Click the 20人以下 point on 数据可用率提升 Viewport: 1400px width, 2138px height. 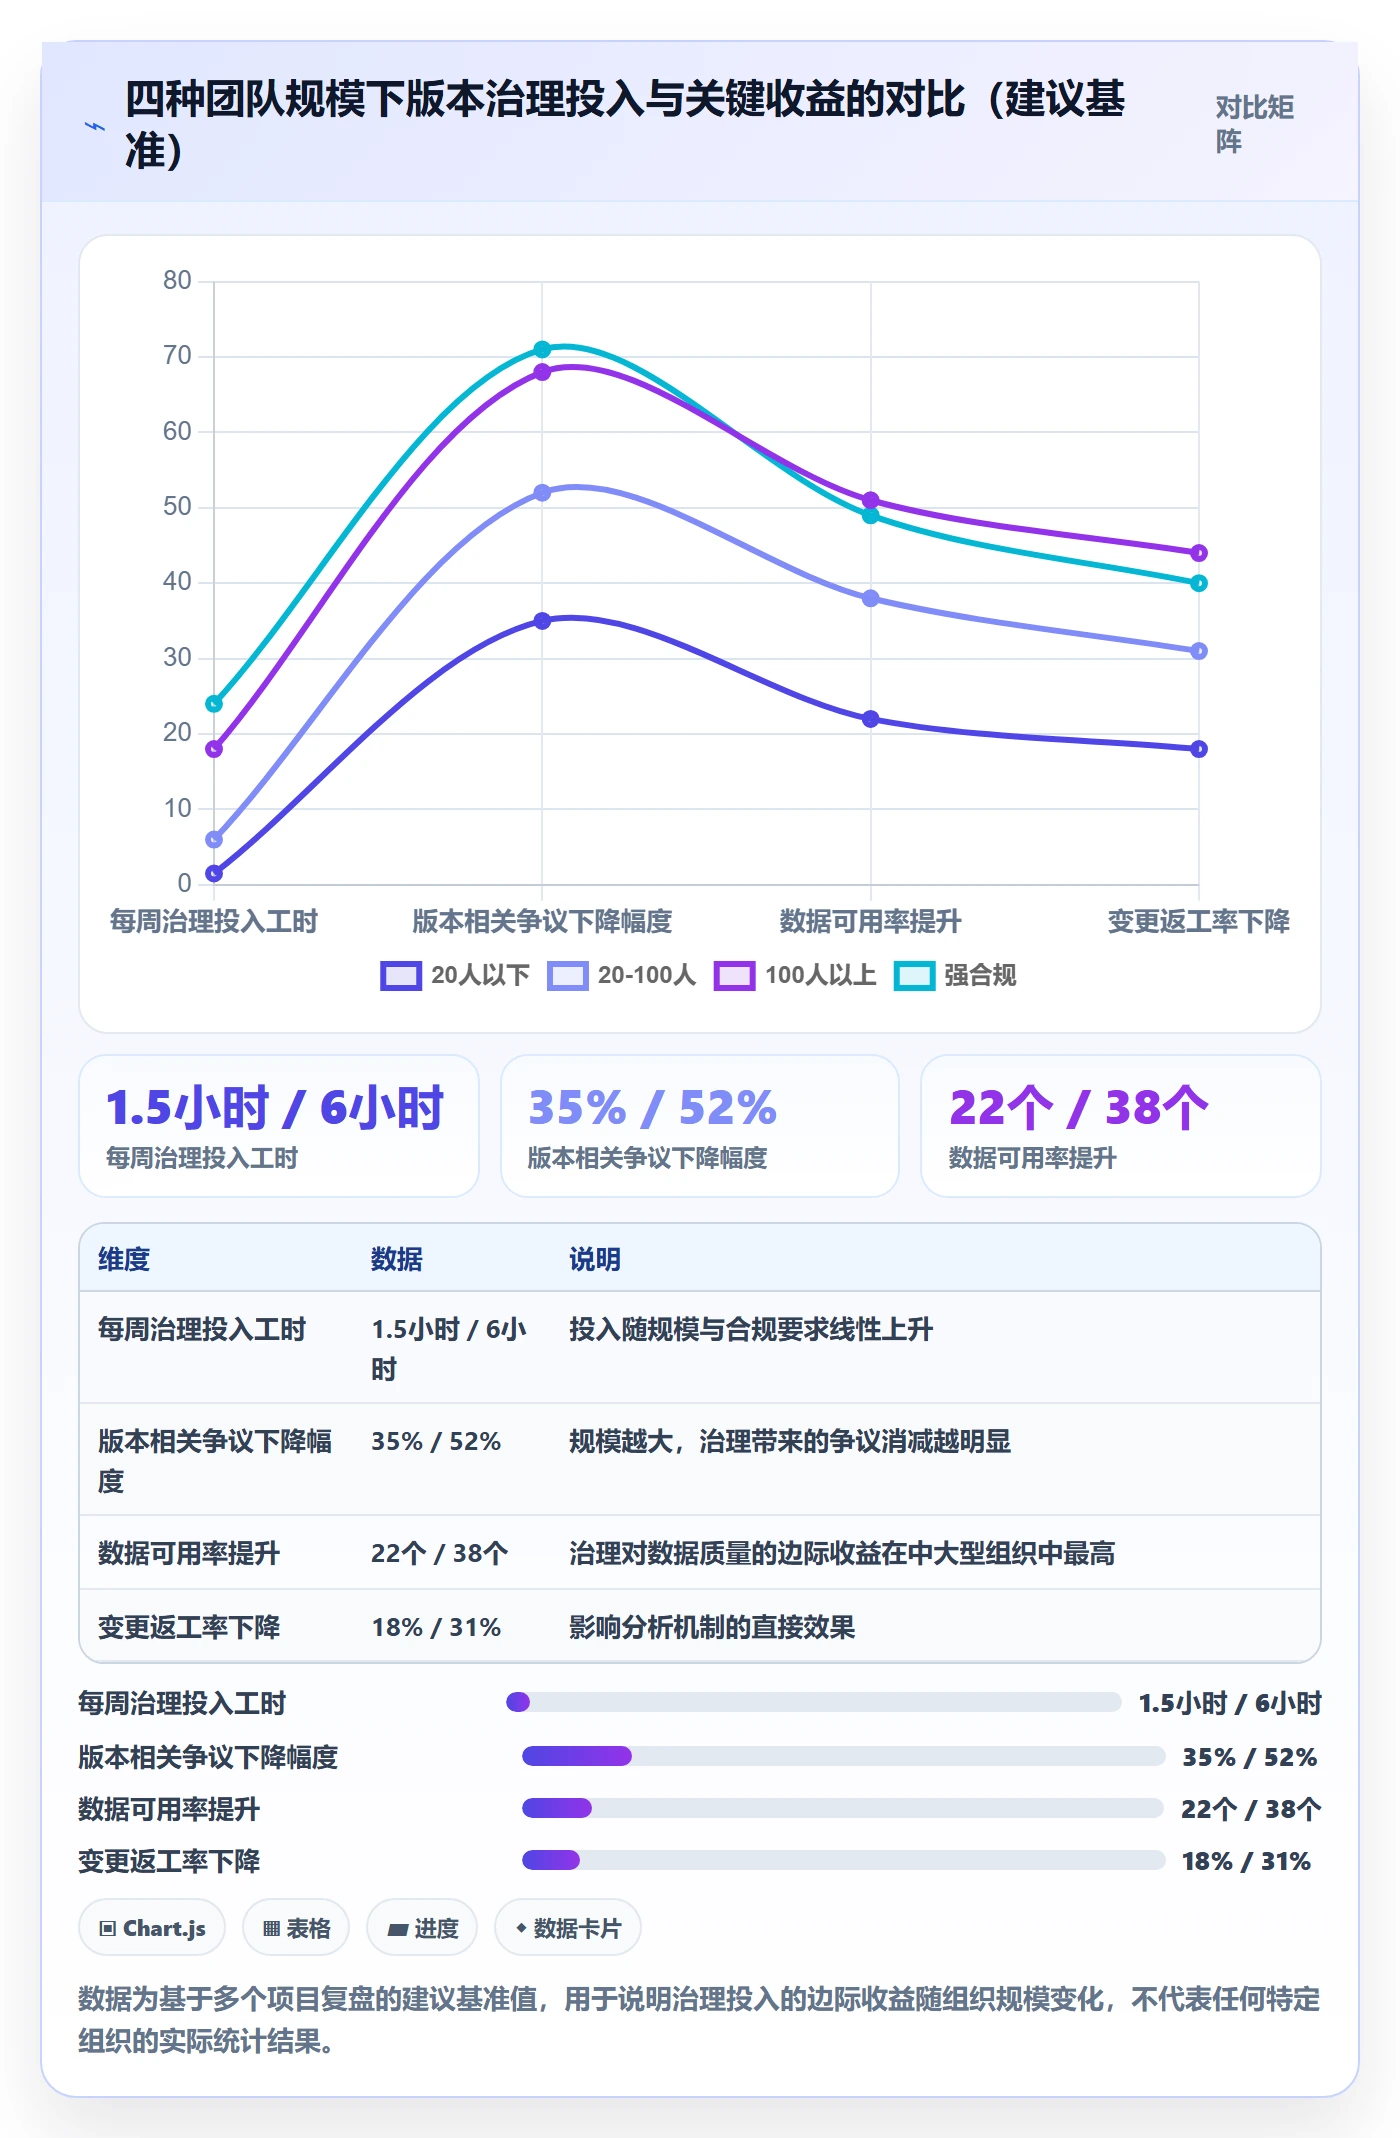pyautogui.click(x=870, y=719)
